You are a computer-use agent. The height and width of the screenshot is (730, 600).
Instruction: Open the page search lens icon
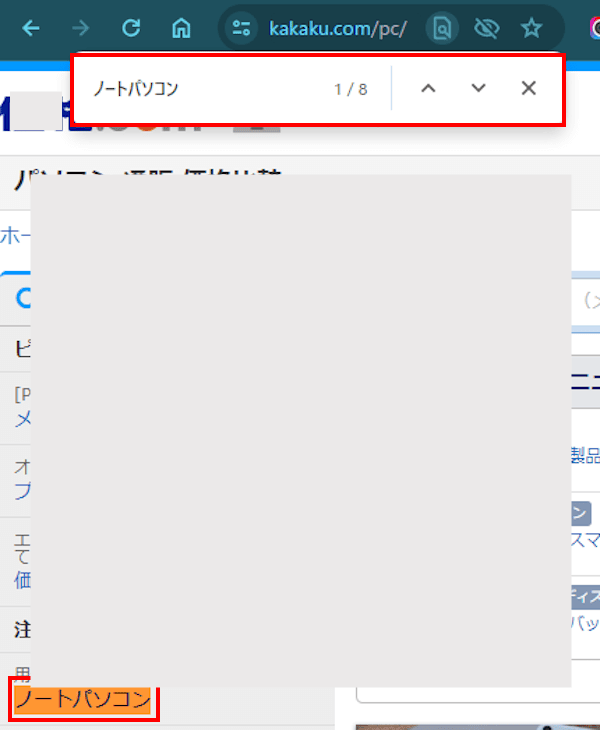(x=442, y=29)
